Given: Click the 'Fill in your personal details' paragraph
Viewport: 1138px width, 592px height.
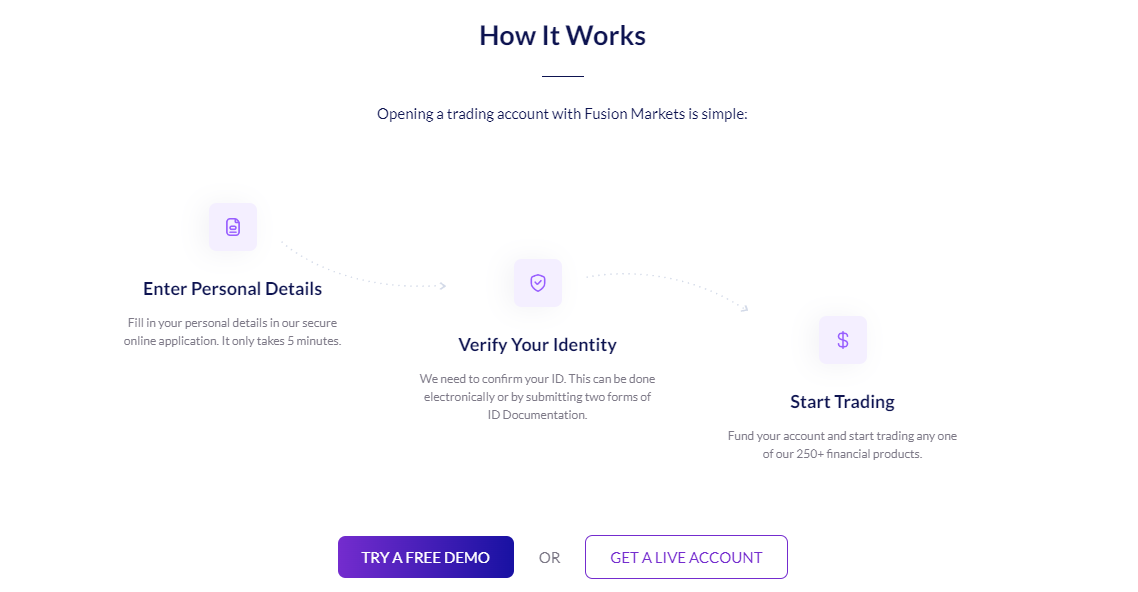Looking at the screenshot, I should click(x=232, y=332).
